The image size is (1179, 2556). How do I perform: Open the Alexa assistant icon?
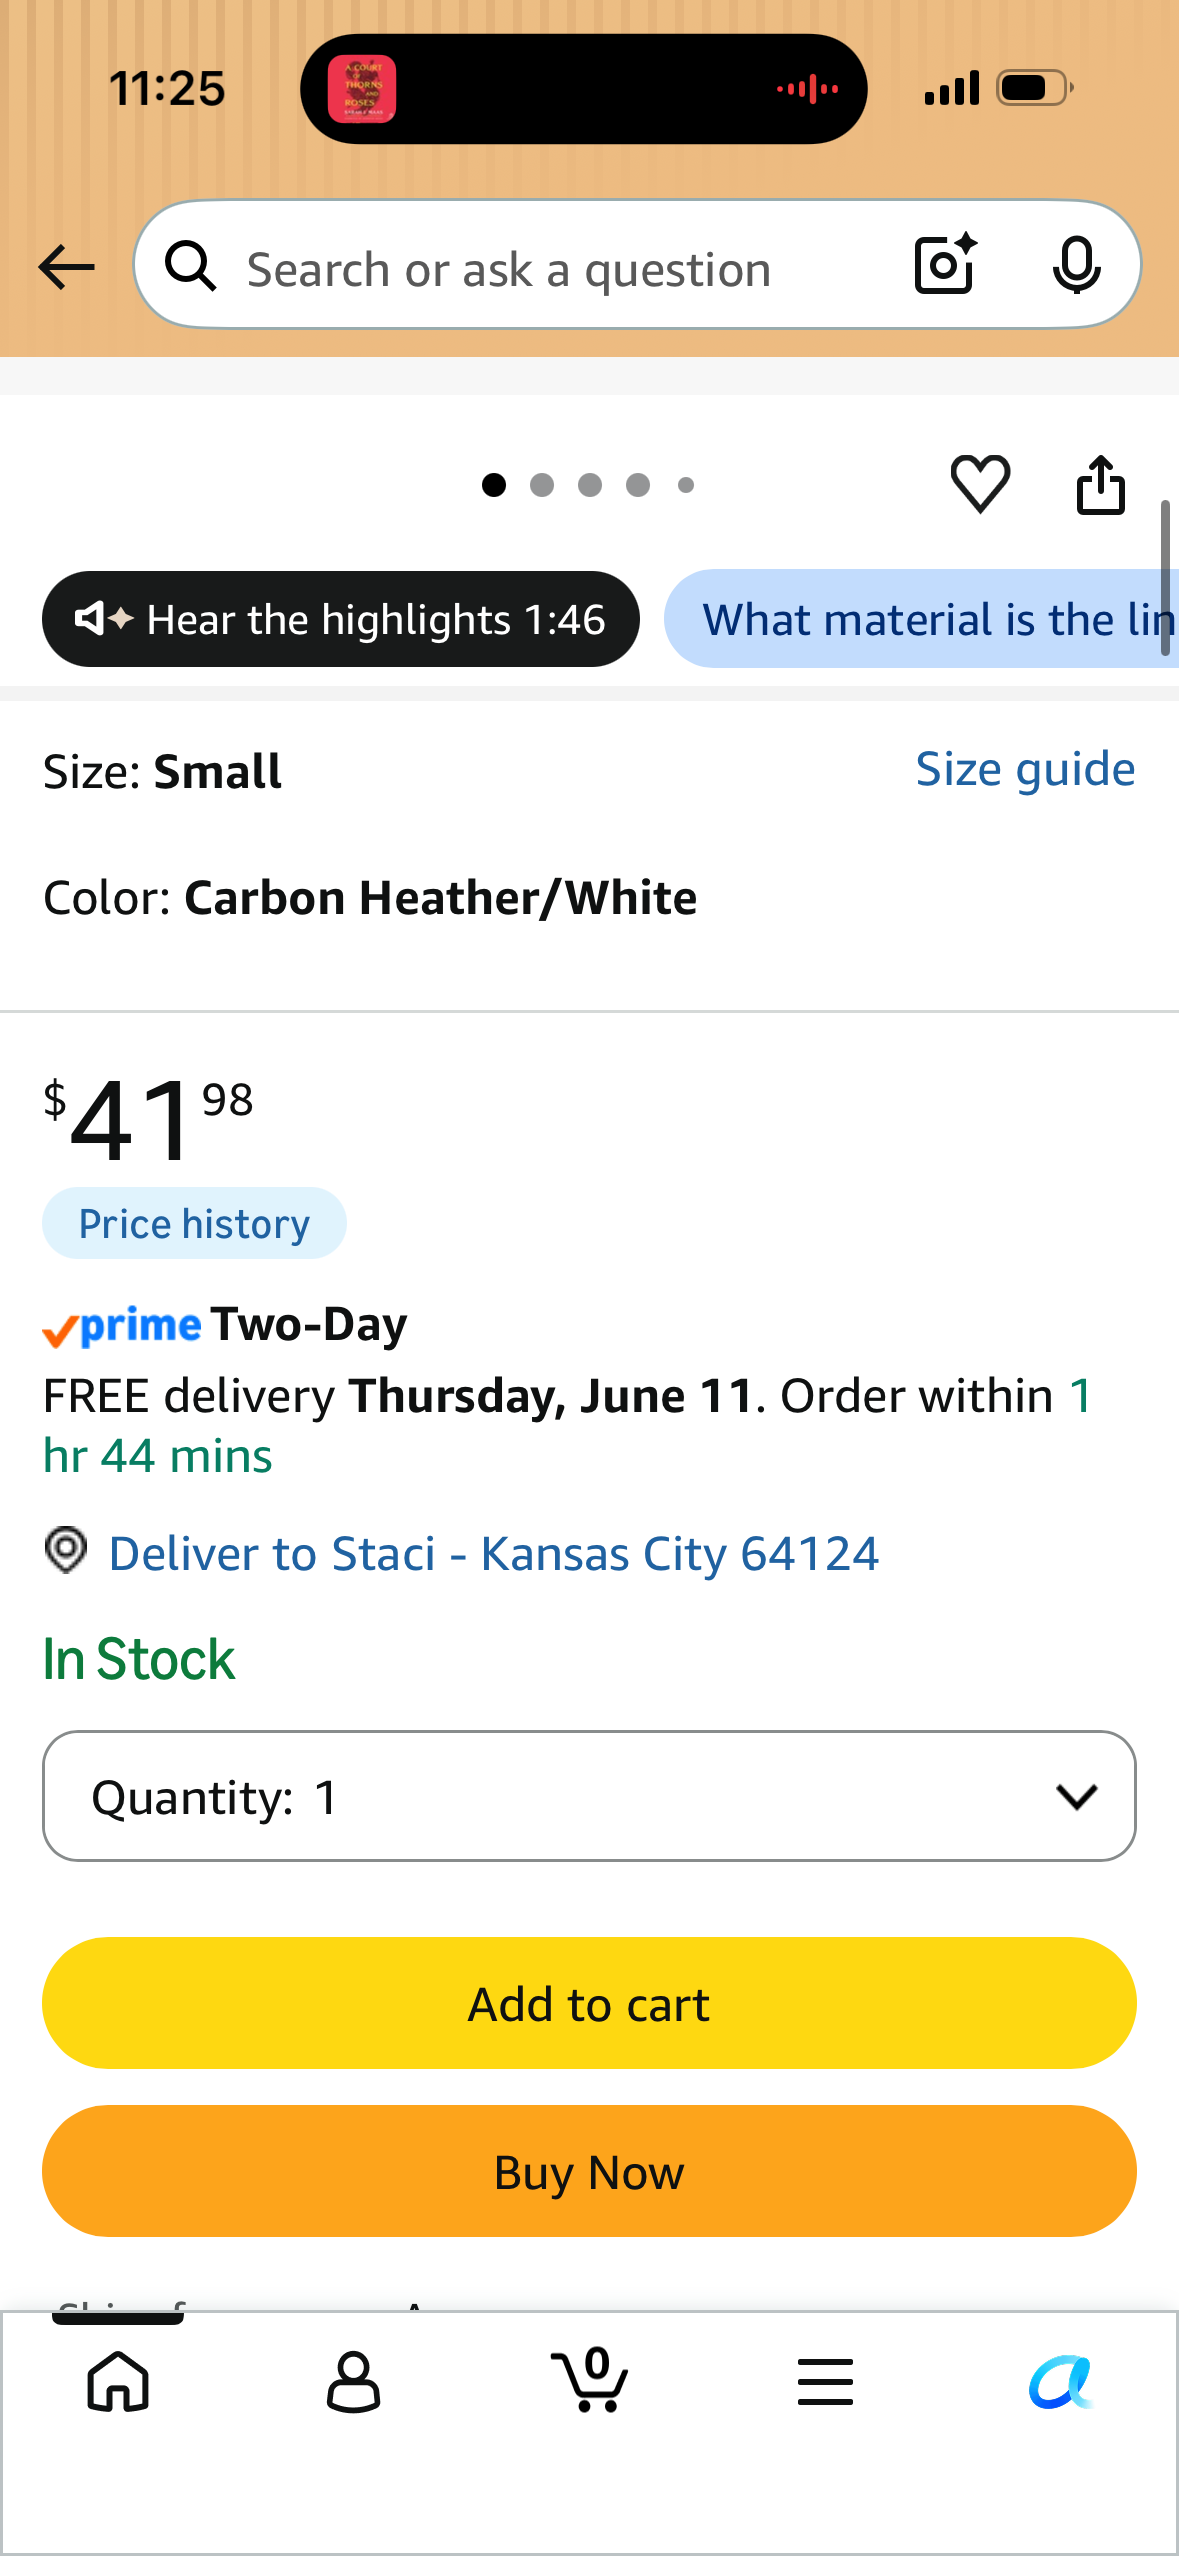(x=1061, y=2382)
